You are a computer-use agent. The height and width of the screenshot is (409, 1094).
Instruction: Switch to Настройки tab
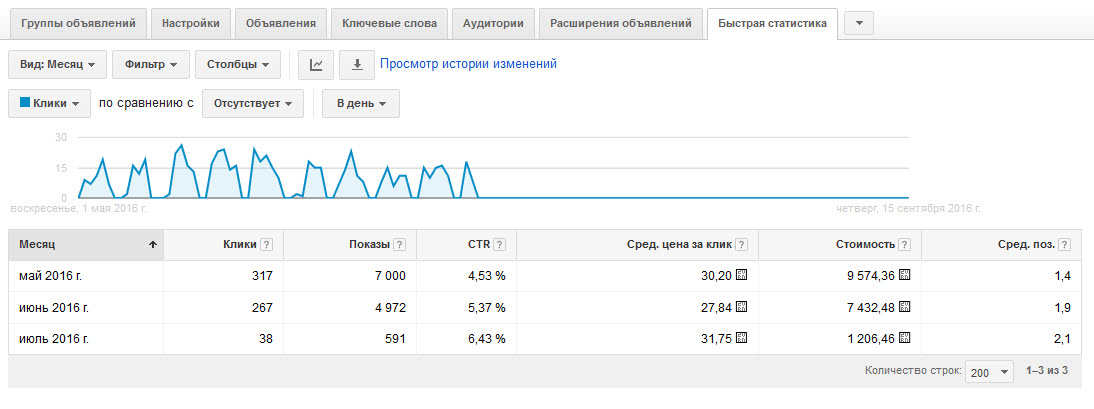tap(190, 23)
